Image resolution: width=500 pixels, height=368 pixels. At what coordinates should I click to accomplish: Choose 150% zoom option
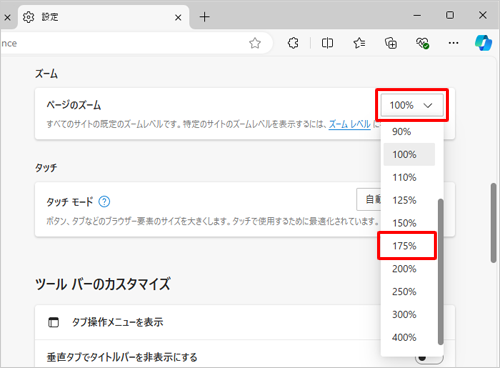(409, 223)
